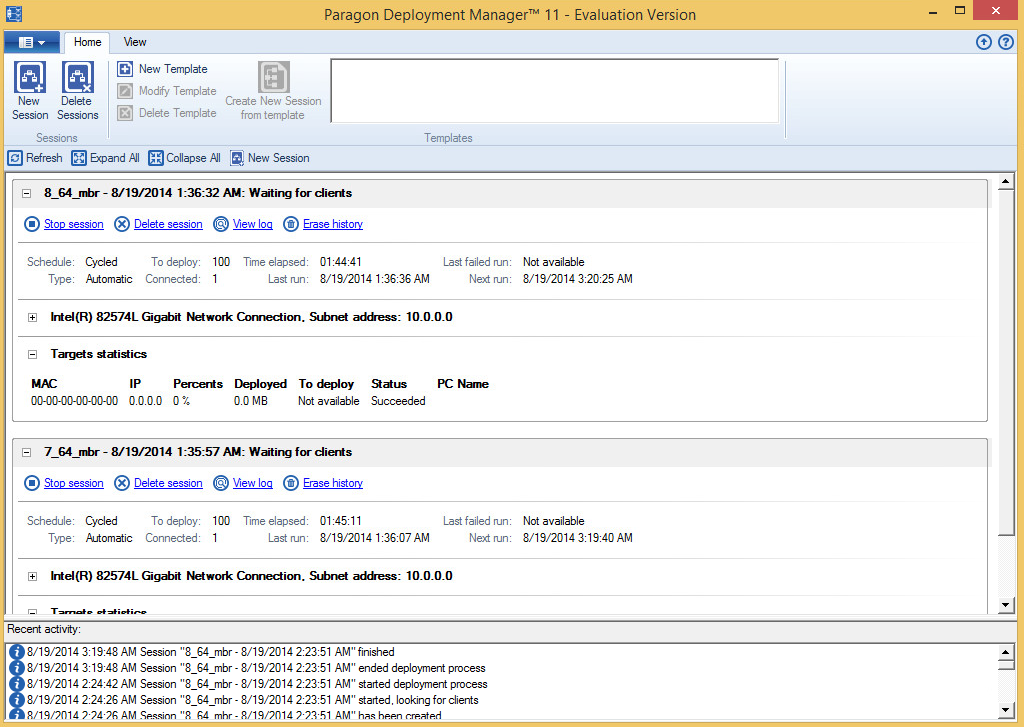
Task: Open the Erase history link for 8_64_mbr
Action: [333, 224]
